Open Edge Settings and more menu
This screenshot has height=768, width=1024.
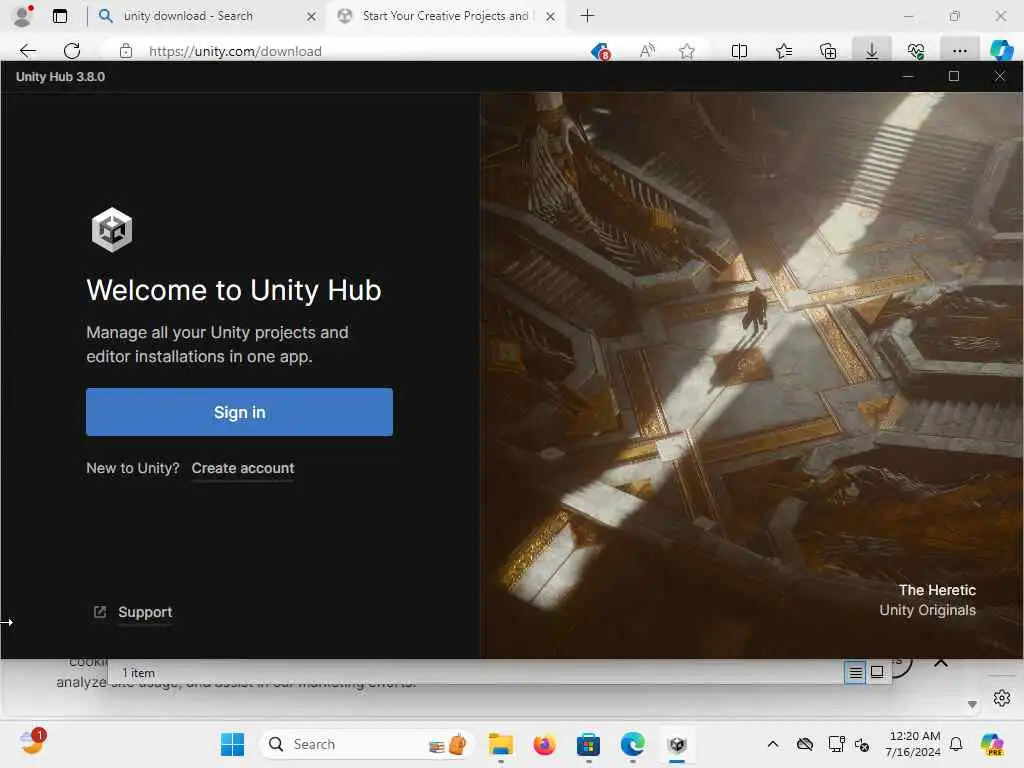[959, 51]
